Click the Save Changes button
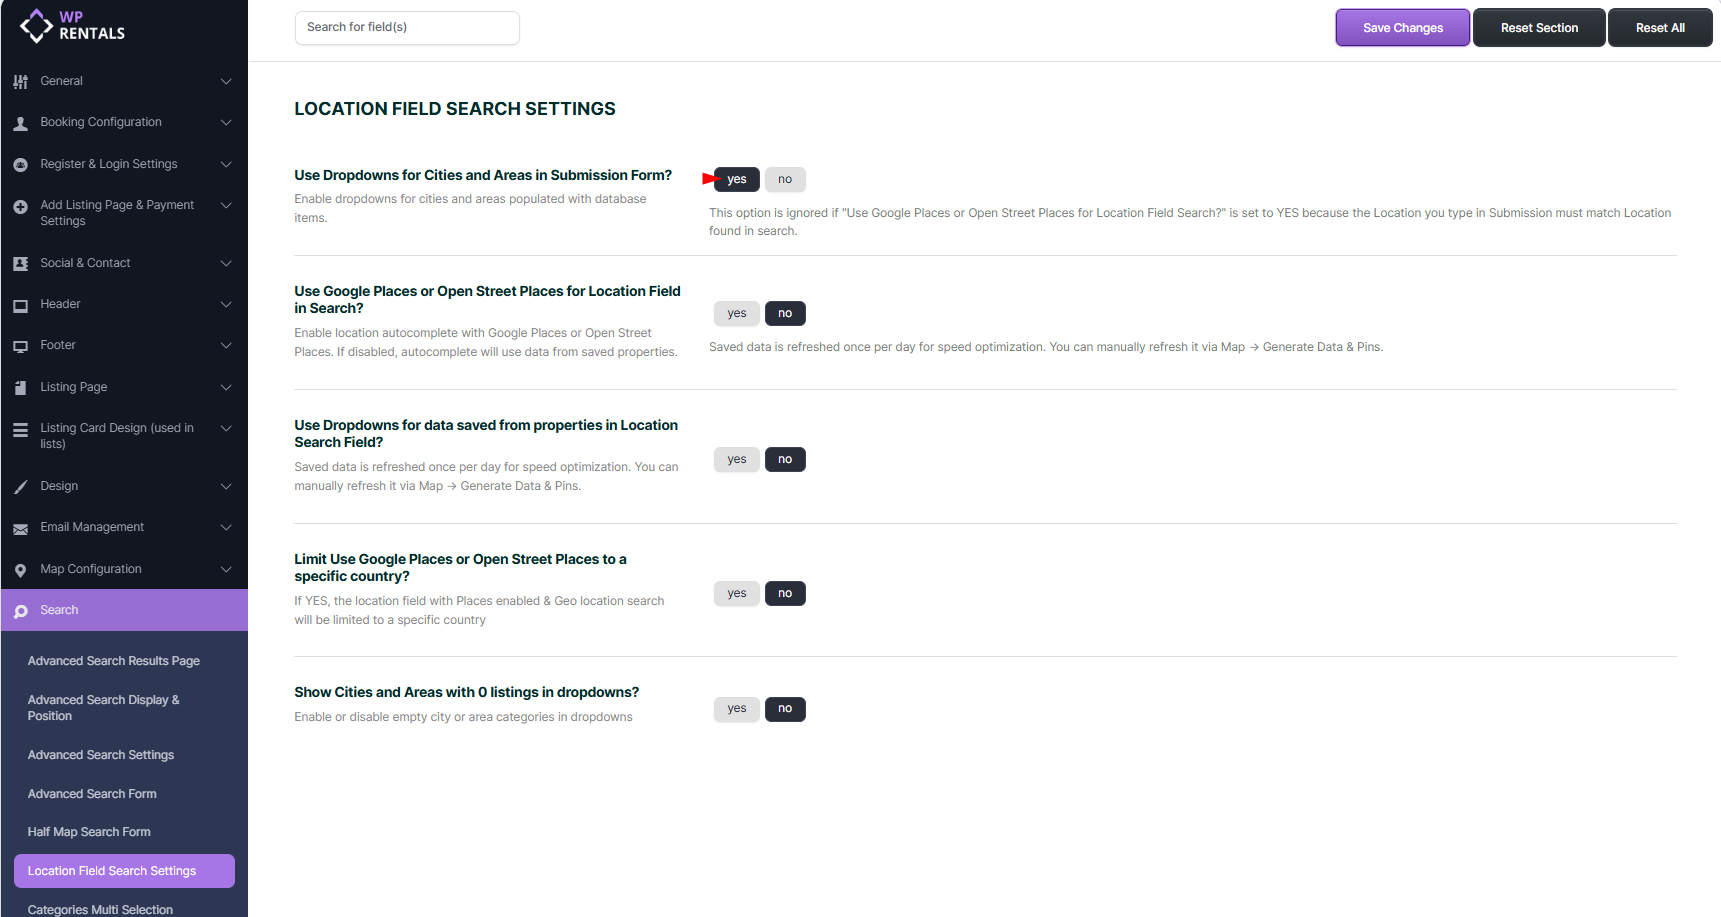This screenshot has width=1721, height=917. tap(1402, 28)
